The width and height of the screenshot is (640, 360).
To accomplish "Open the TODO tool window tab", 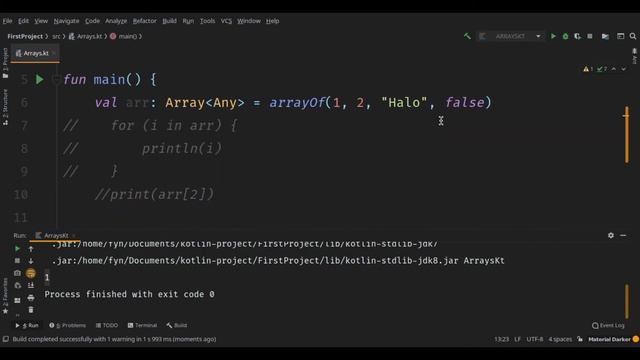I will tap(107, 325).
